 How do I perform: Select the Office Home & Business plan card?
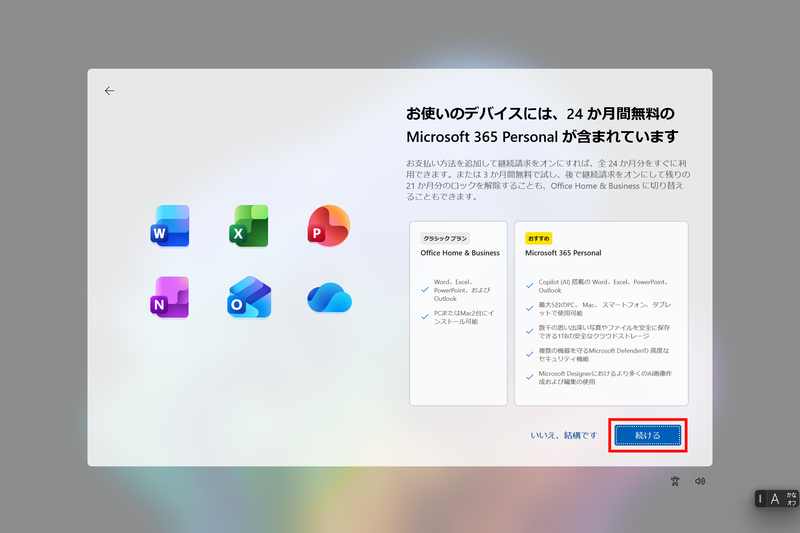[458, 313]
